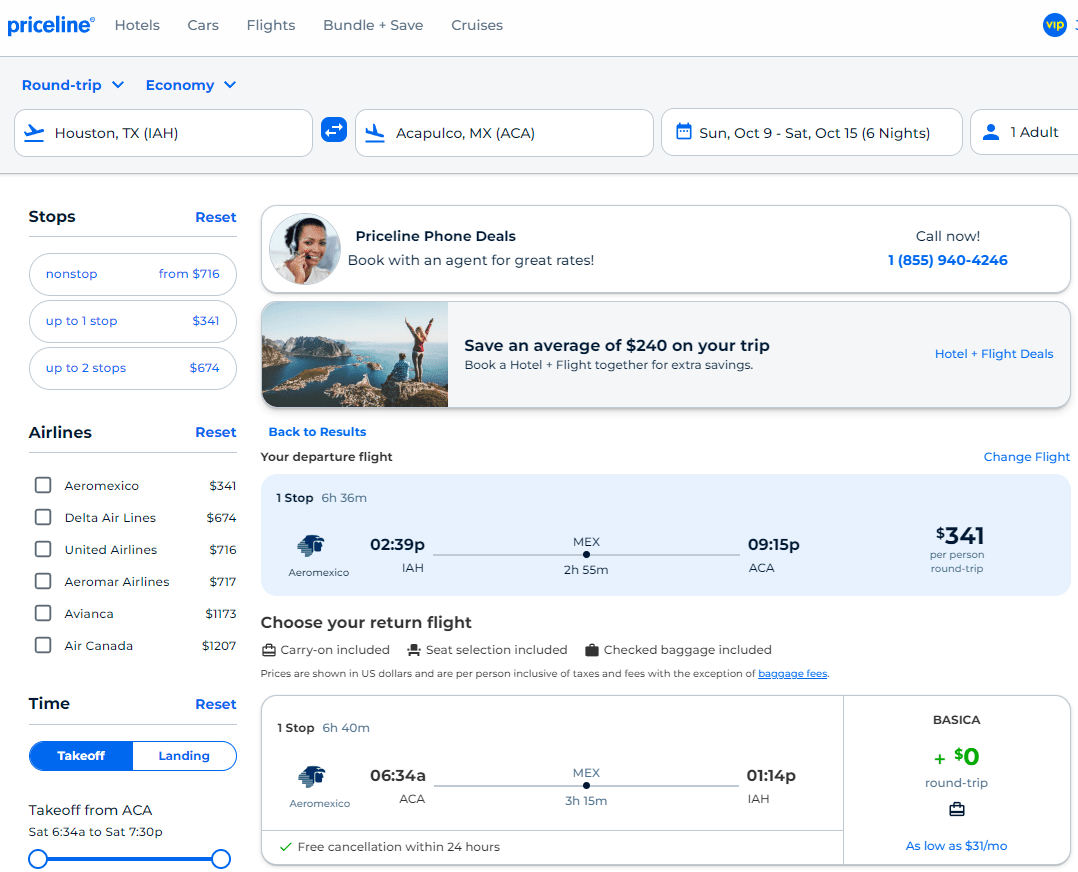
Task: Click As low as $31/mo link
Action: (x=956, y=846)
